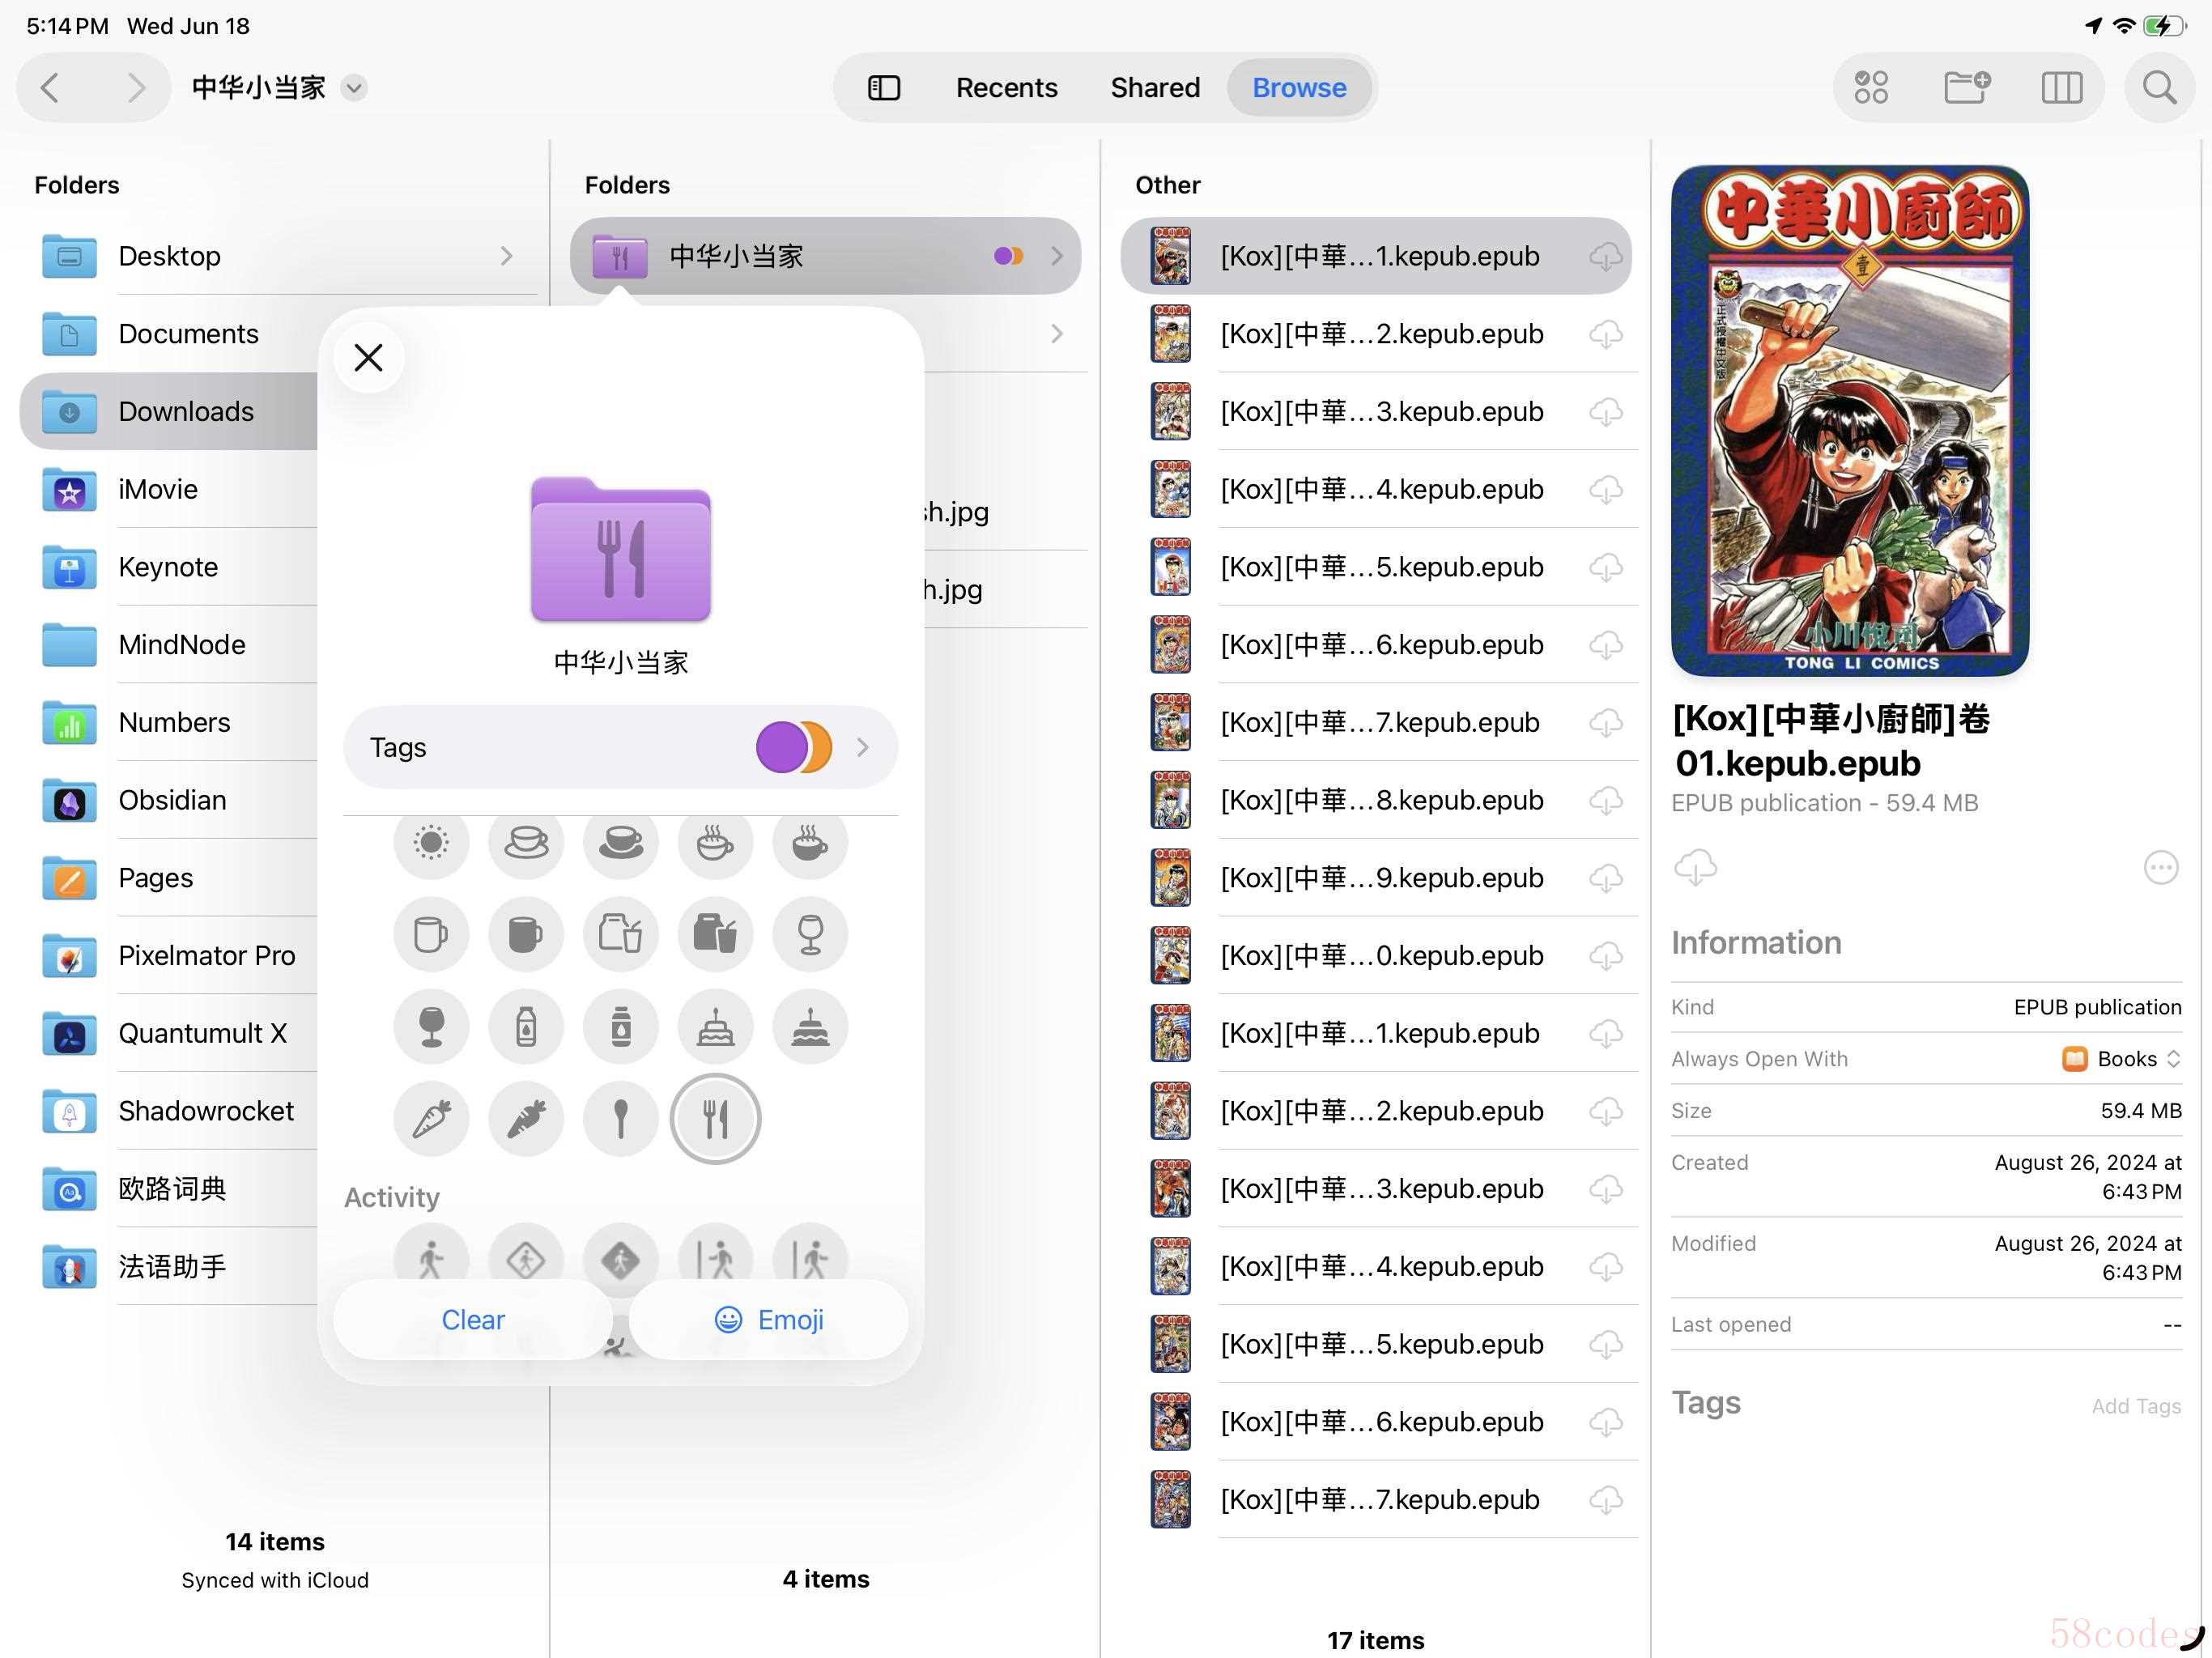The height and width of the screenshot is (1658, 2212).
Task: Switch to column view layout icon
Action: [2061, 88]
